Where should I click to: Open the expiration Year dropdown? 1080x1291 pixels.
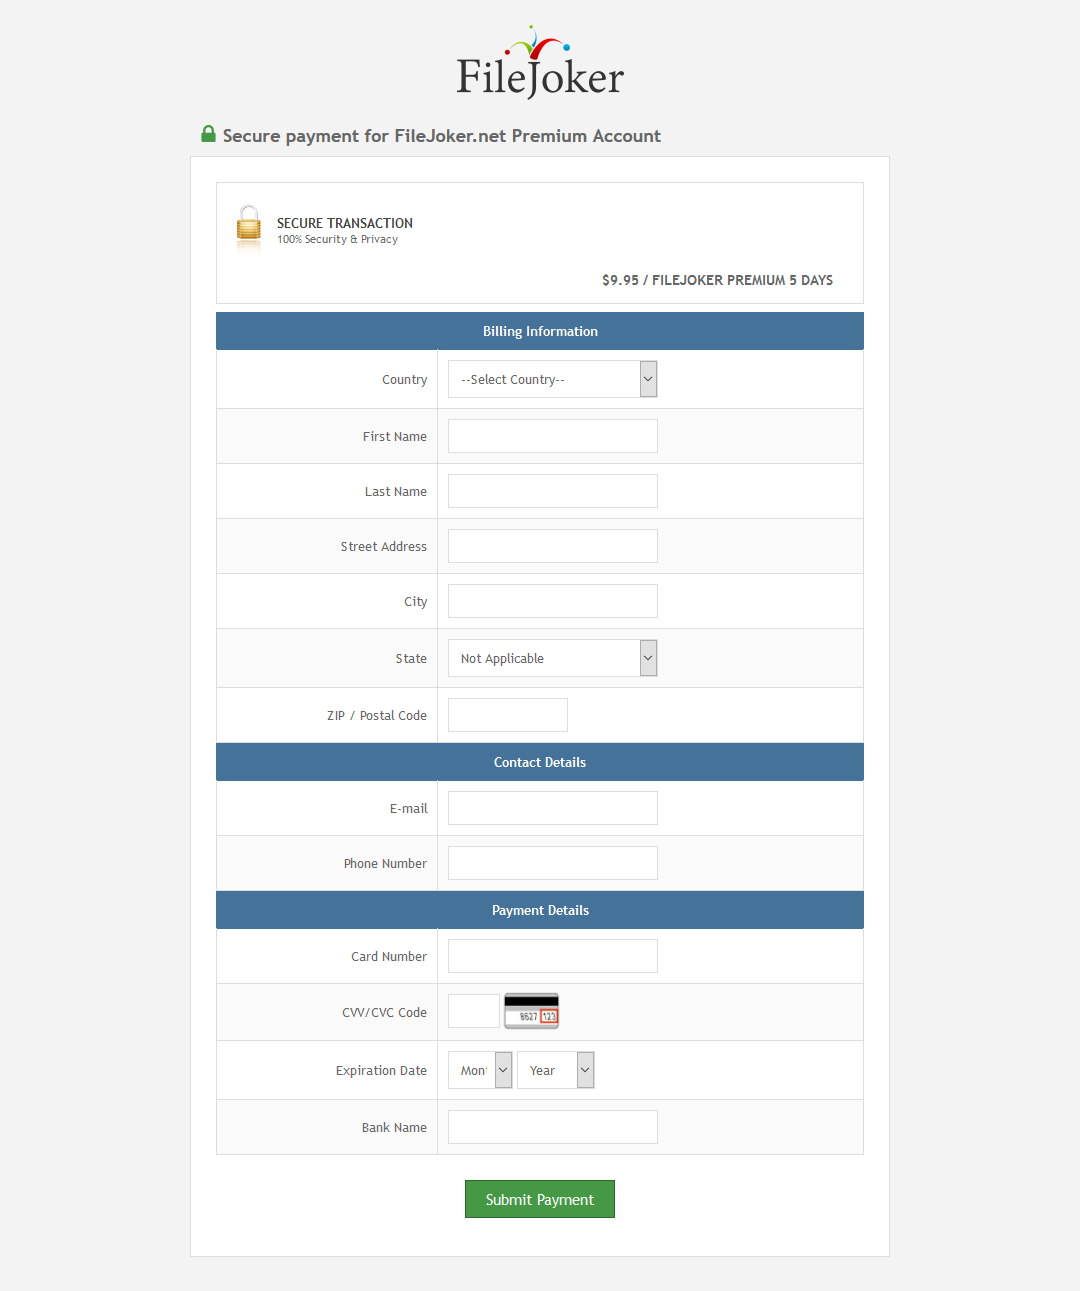coord(556,1070)
